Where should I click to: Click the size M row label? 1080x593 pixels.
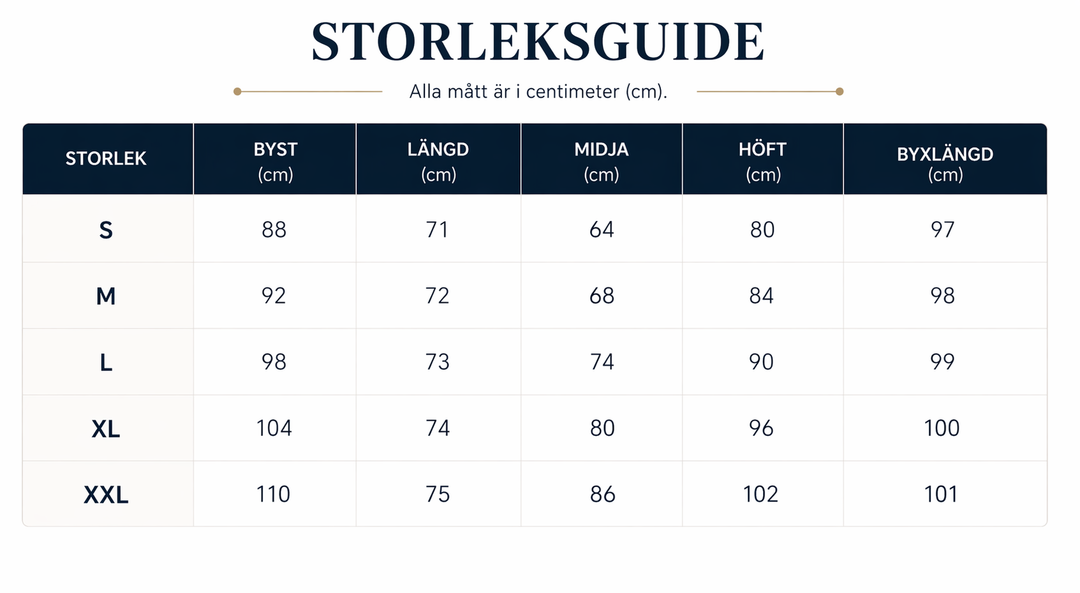[105, 296]
